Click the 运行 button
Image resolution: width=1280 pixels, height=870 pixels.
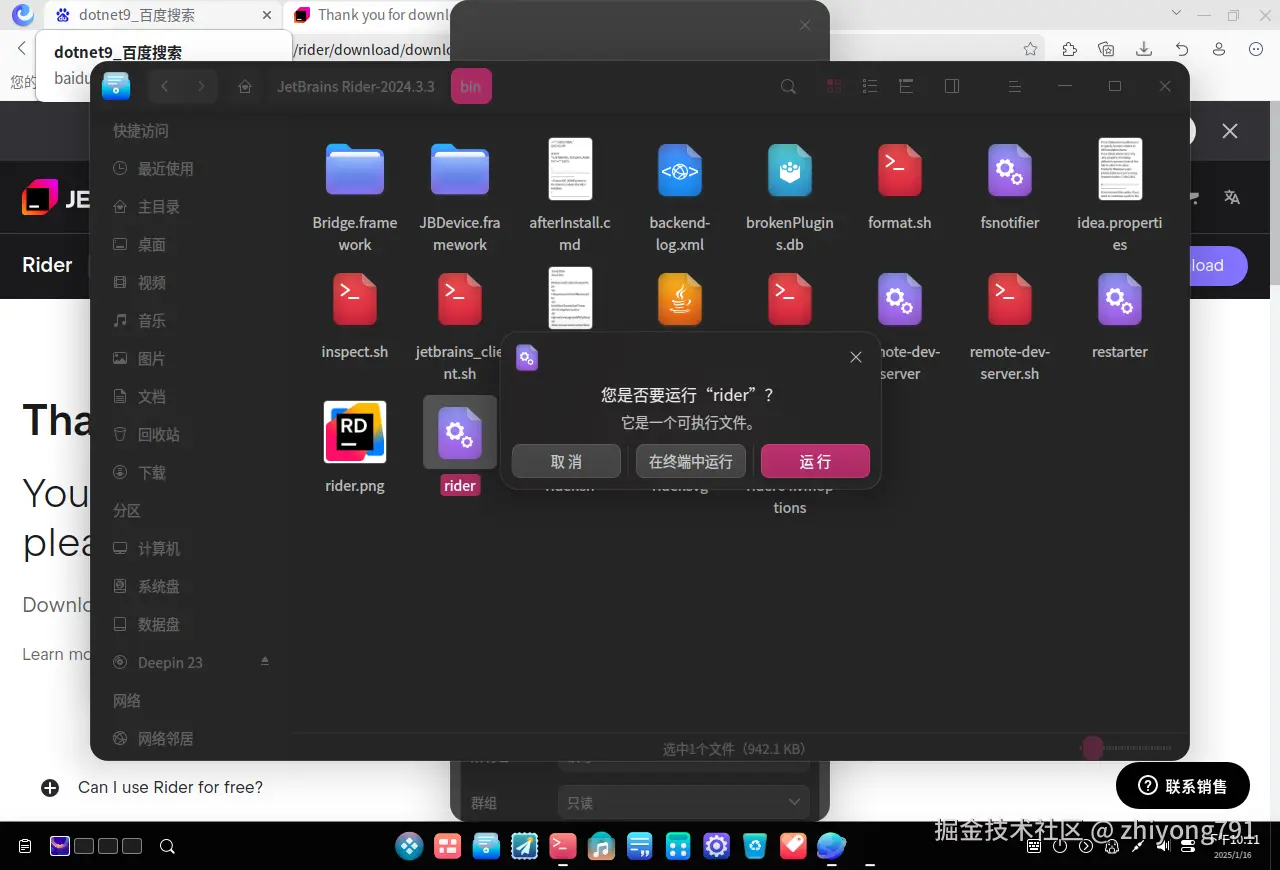point(815,462)
